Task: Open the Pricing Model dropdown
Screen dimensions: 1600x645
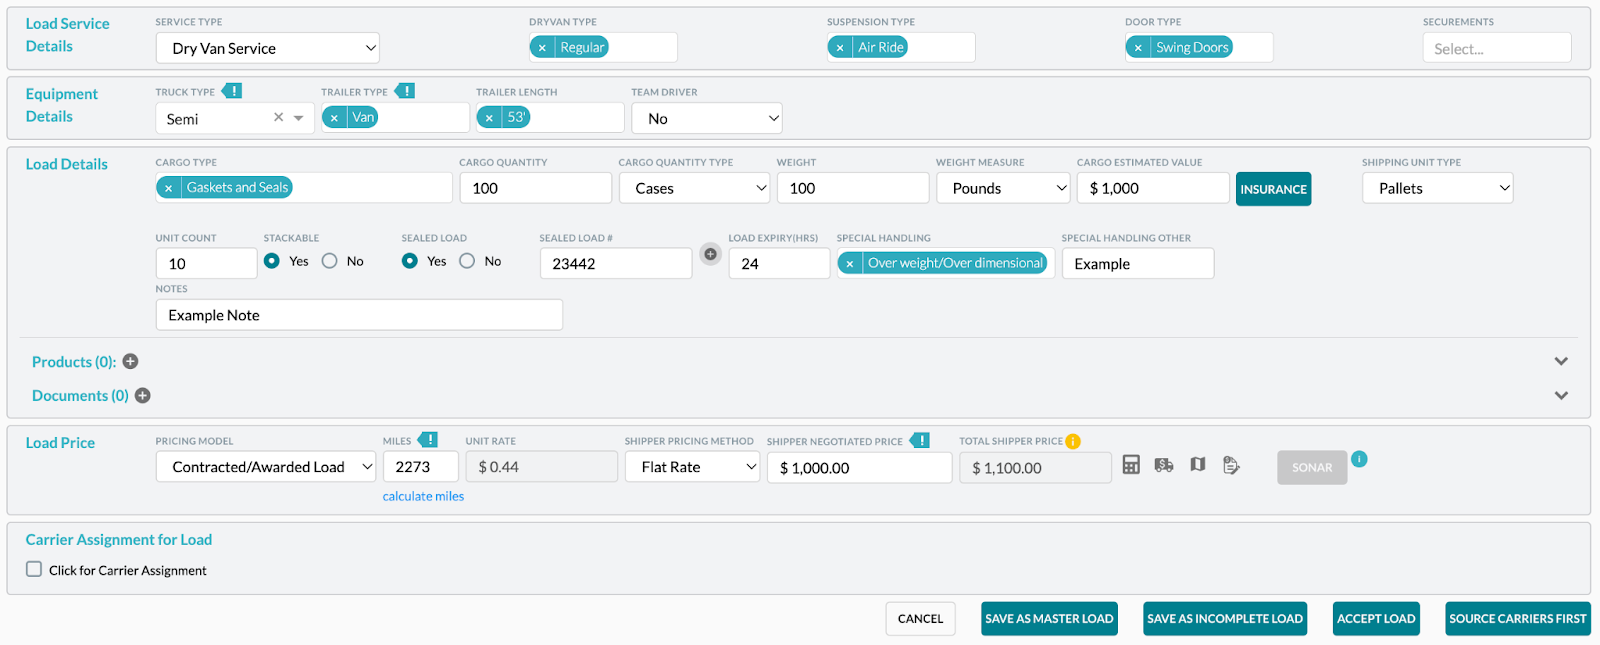Action: point(266,467)
